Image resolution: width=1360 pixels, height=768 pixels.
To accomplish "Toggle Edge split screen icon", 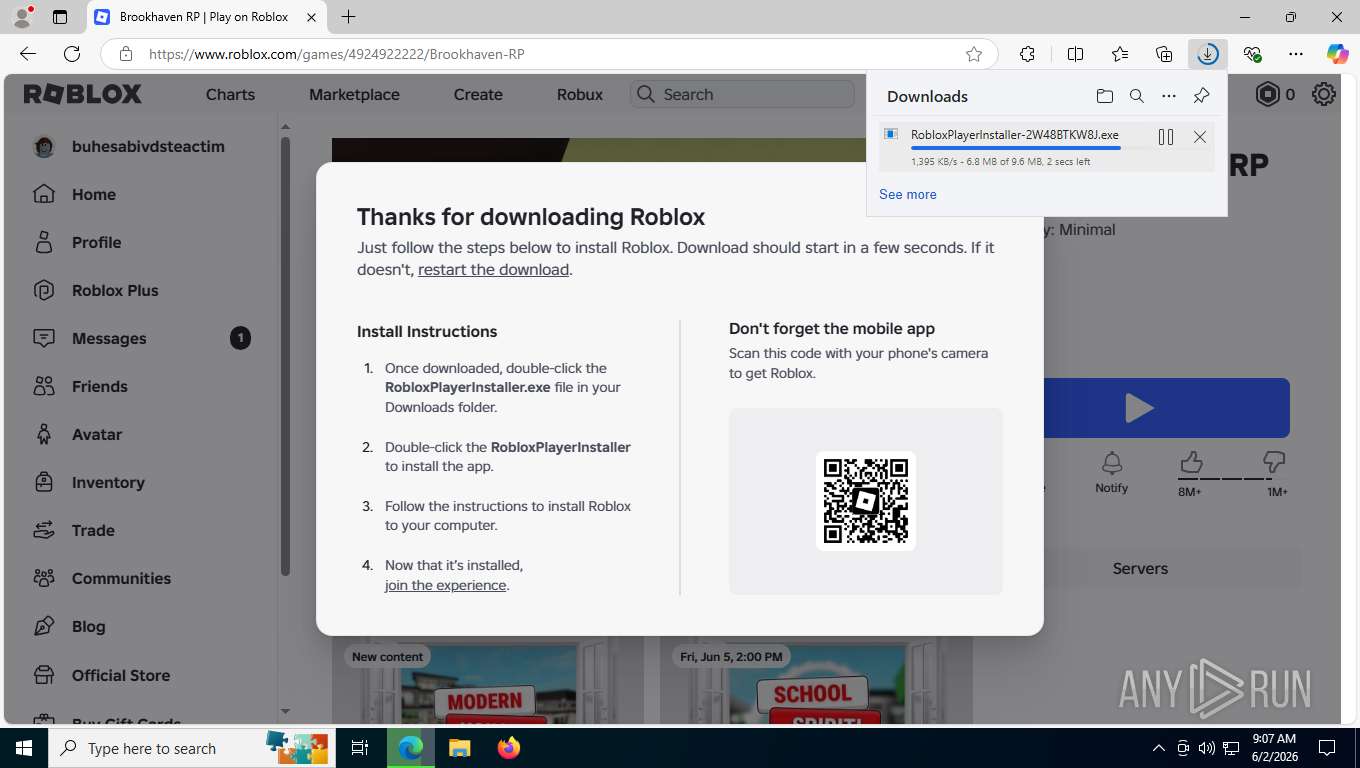I will (1076, 54).
